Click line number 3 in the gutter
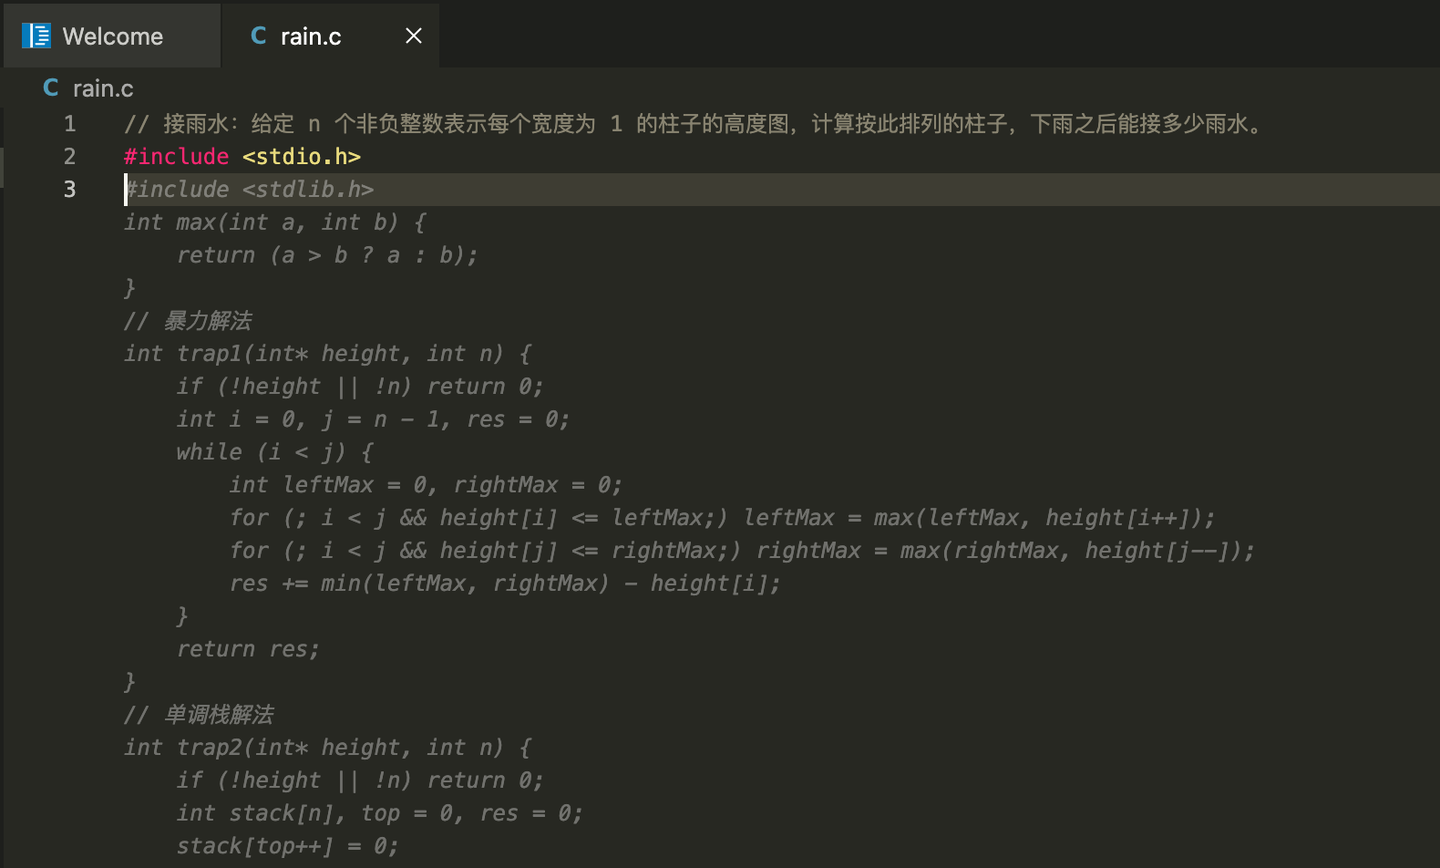This screenshot has height=868, width=1440. point(69,190)
